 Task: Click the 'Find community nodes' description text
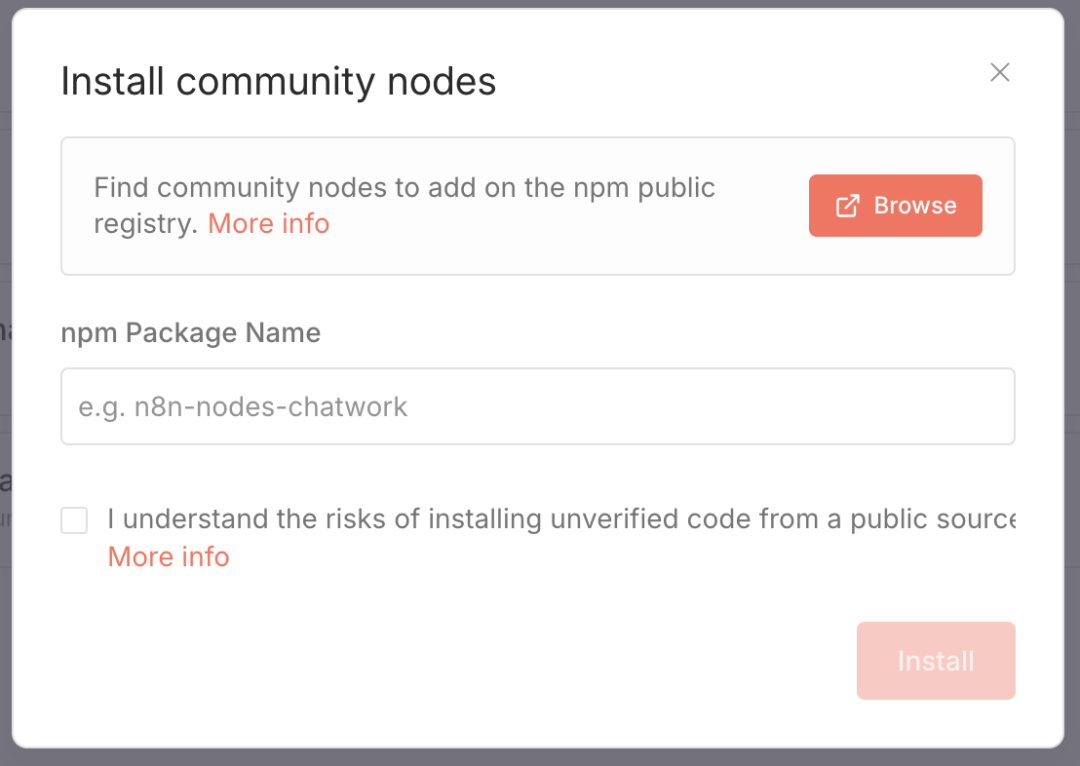pyautogui.click(x=300, y=188)
